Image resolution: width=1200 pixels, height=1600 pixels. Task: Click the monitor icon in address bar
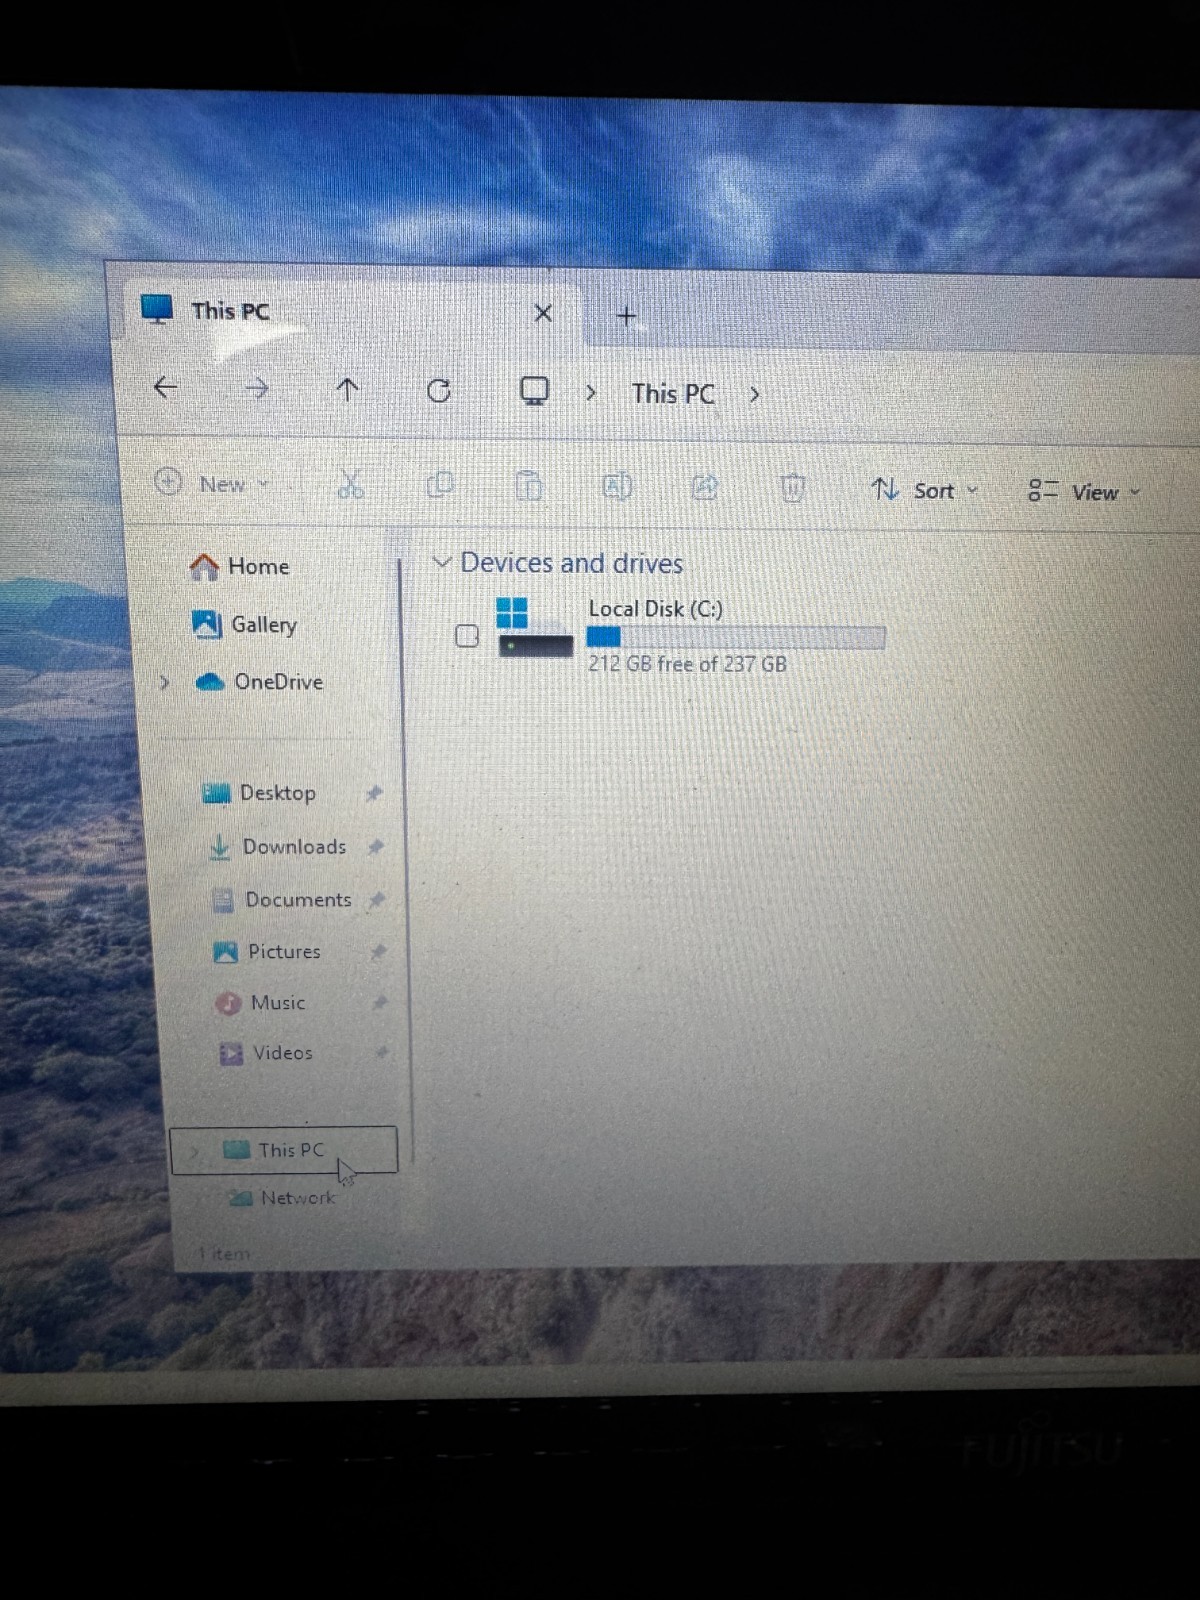pyautogui.click(x=535, y=391)
